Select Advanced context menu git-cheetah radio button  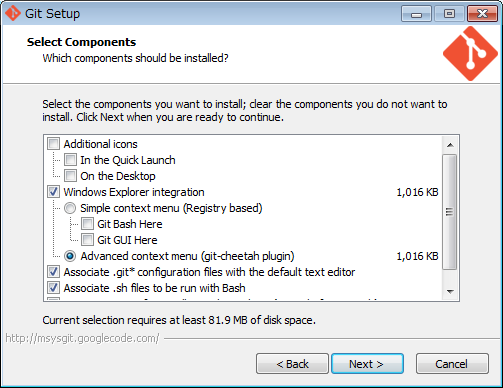coord(70,256)
